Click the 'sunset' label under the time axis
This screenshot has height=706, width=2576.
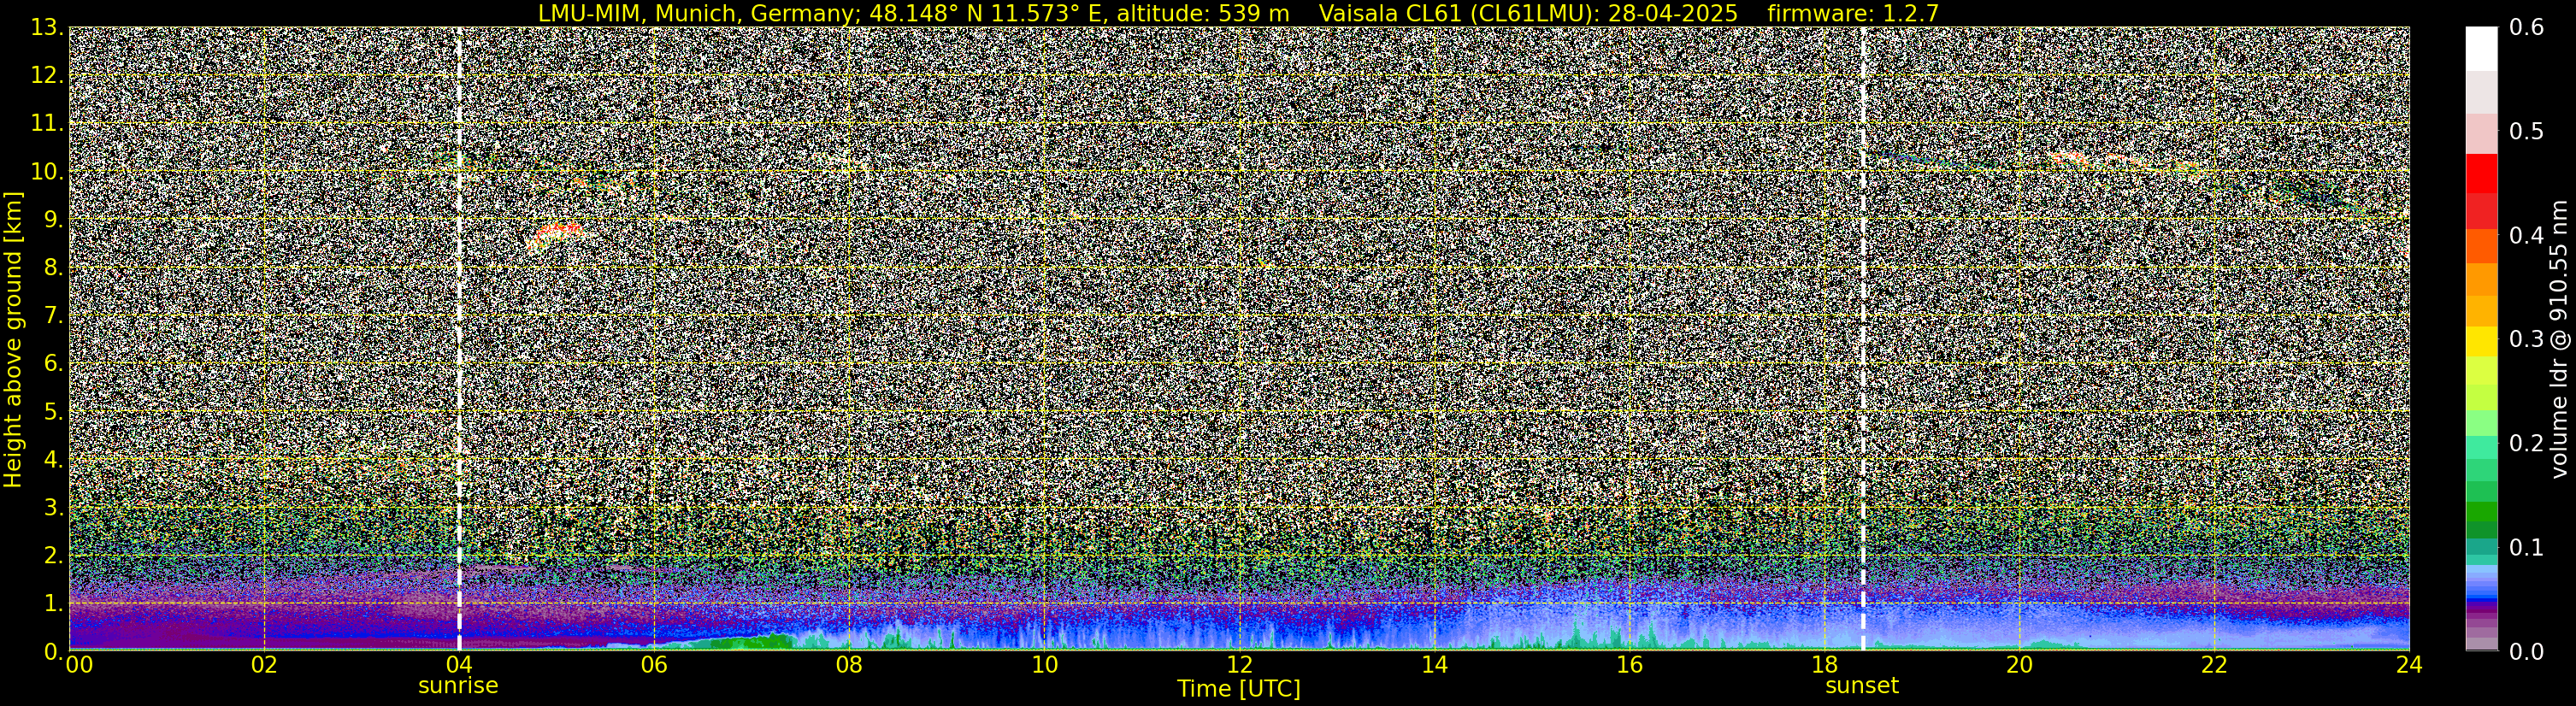pos(1861,686)
